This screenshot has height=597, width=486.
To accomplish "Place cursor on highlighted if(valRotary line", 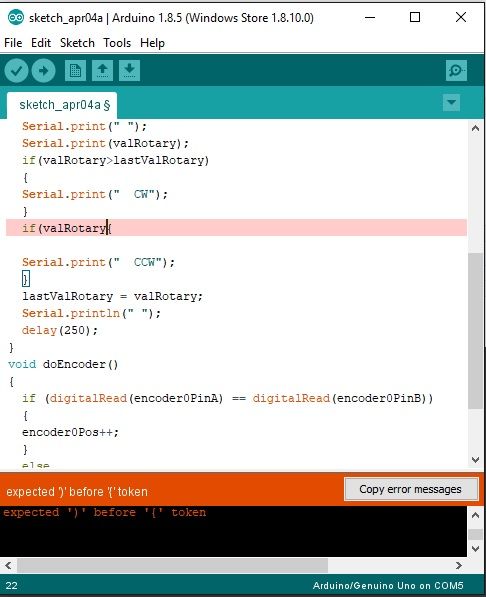I will [237, 228].
